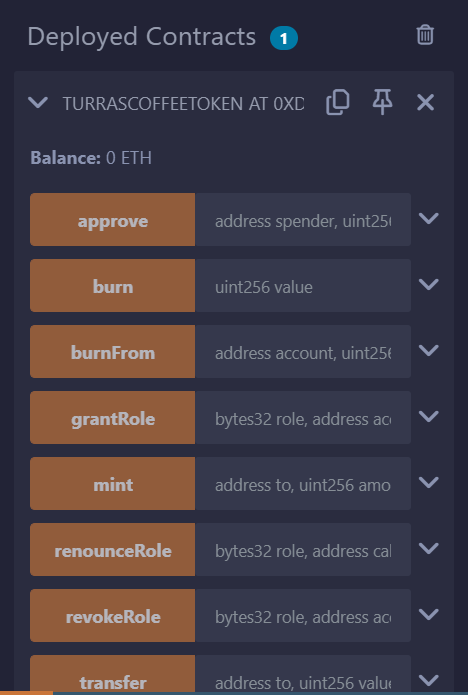
Task: Collapse the TURRASCOFFEETOKEN contract section
Action: [x=38, y=103]
